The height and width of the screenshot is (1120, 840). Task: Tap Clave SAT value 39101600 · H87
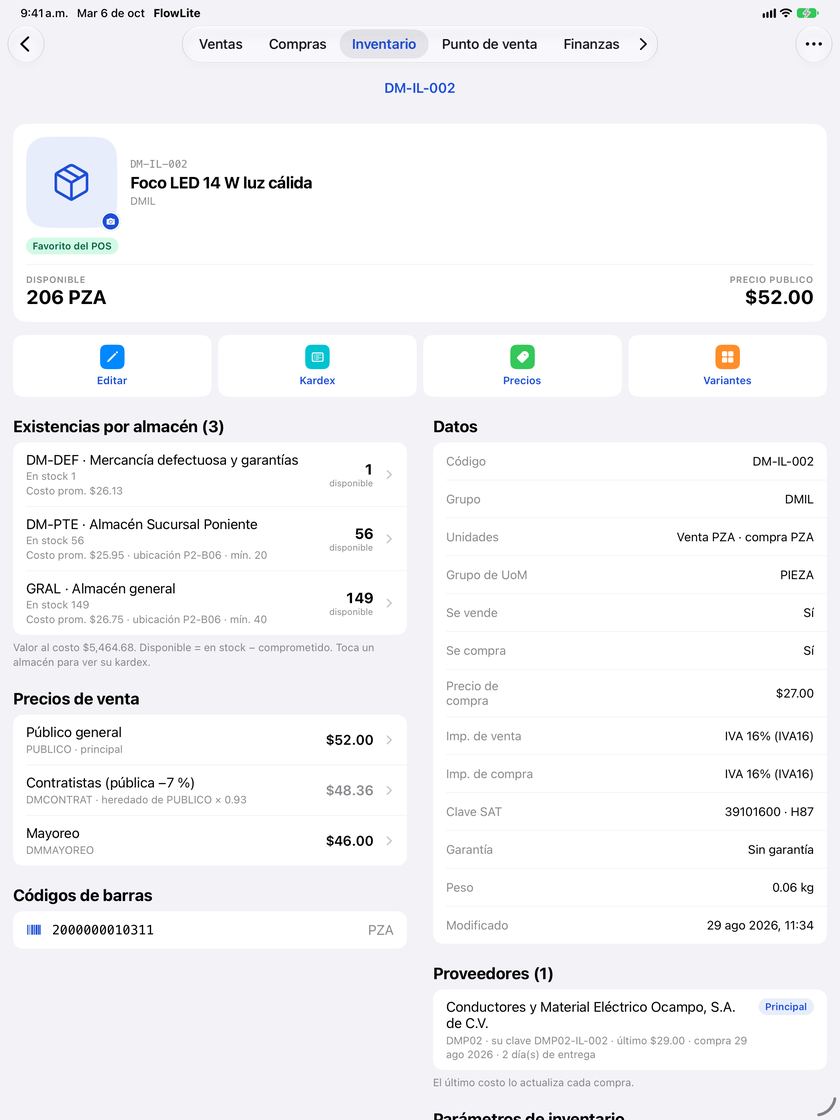click(769, 811)
